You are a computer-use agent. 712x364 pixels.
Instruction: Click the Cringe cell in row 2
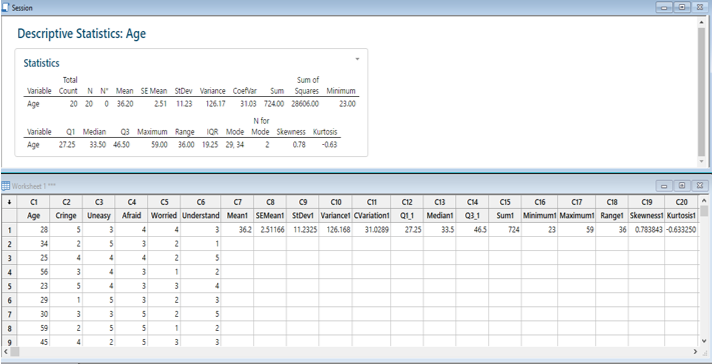coord(66,244)
